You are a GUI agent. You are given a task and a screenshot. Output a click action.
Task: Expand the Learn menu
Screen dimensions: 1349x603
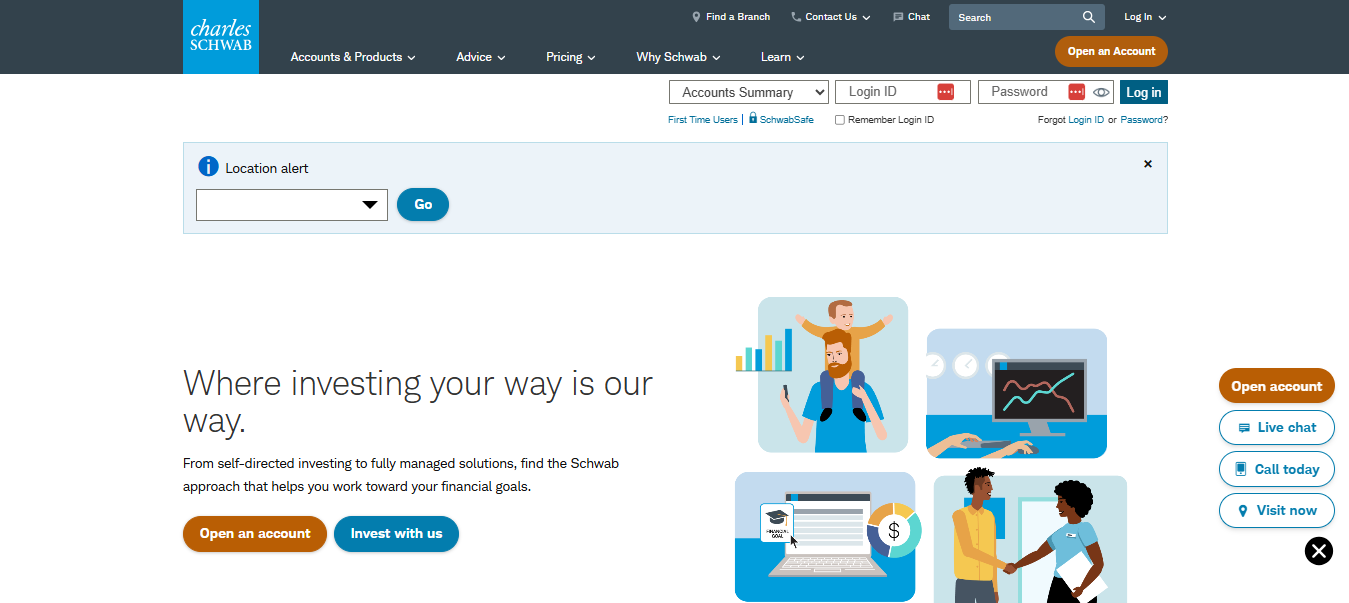782,57
